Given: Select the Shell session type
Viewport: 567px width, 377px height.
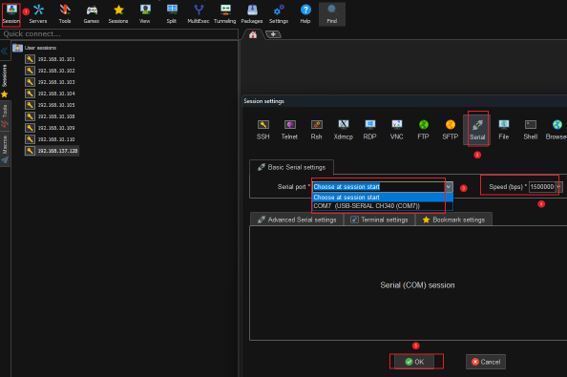Looking at the screenshot, I should [x=530, y=129].
